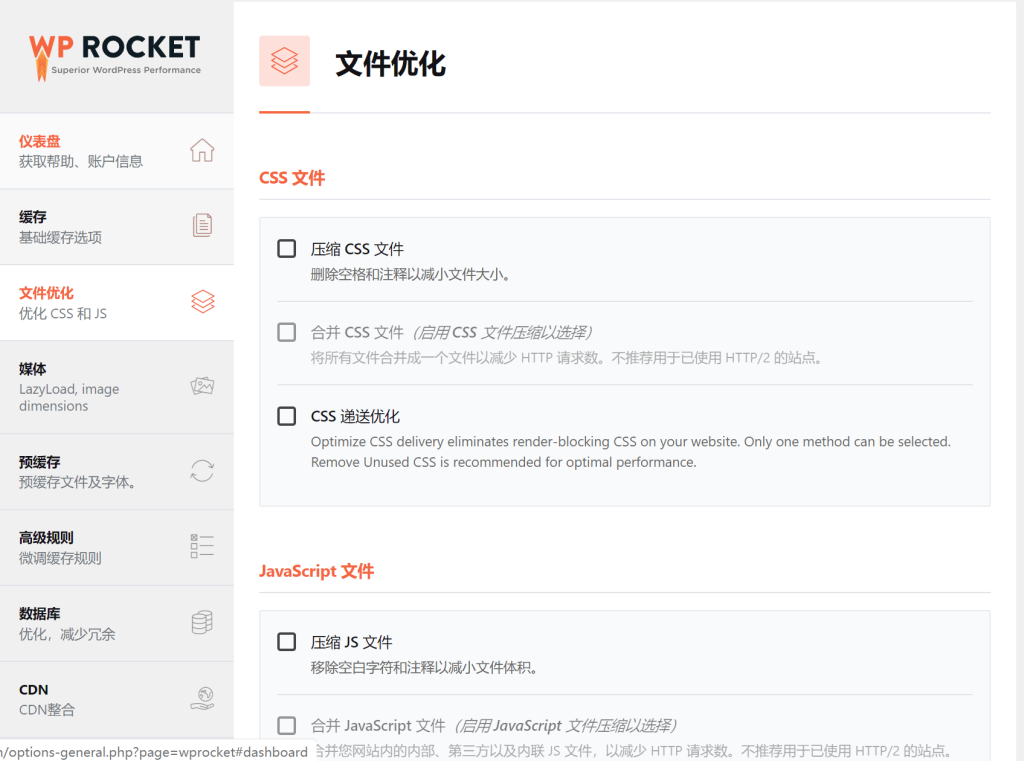Toggle the 合并 CSS 文件 checkbox
Viewport: 1024px width, 761px height.
[x=287, y=332]
